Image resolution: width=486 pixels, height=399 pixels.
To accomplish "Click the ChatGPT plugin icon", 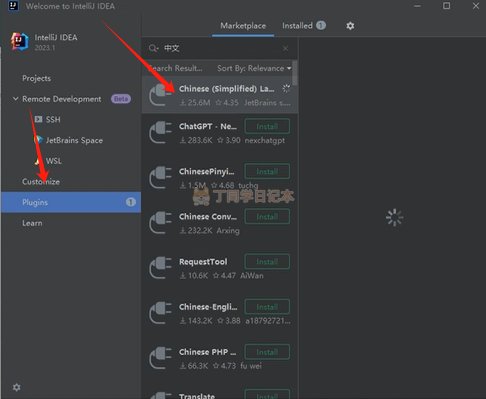I will pyautogui.click(x=160, y=133).
